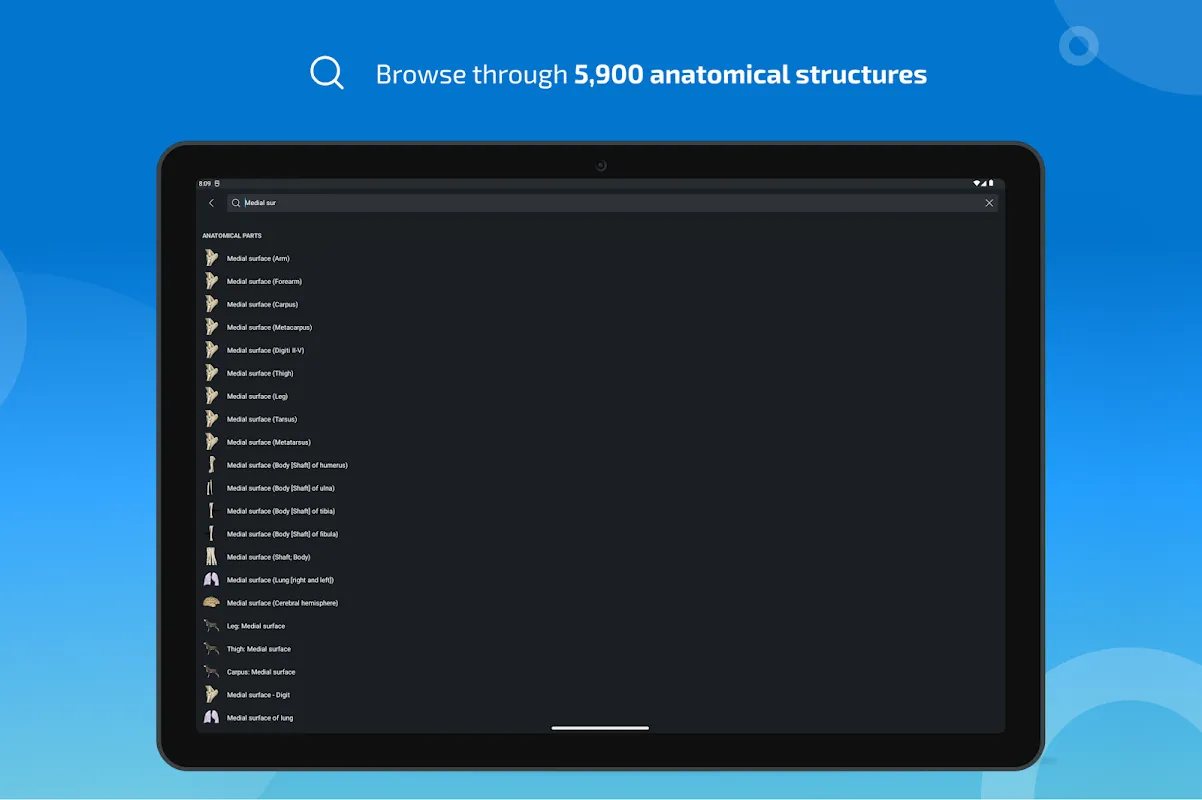The width and height of the screenshot is (1202, 800).
Task: Select 'Medial surface (Forearm)' entry
Action: tap(264, 282)
